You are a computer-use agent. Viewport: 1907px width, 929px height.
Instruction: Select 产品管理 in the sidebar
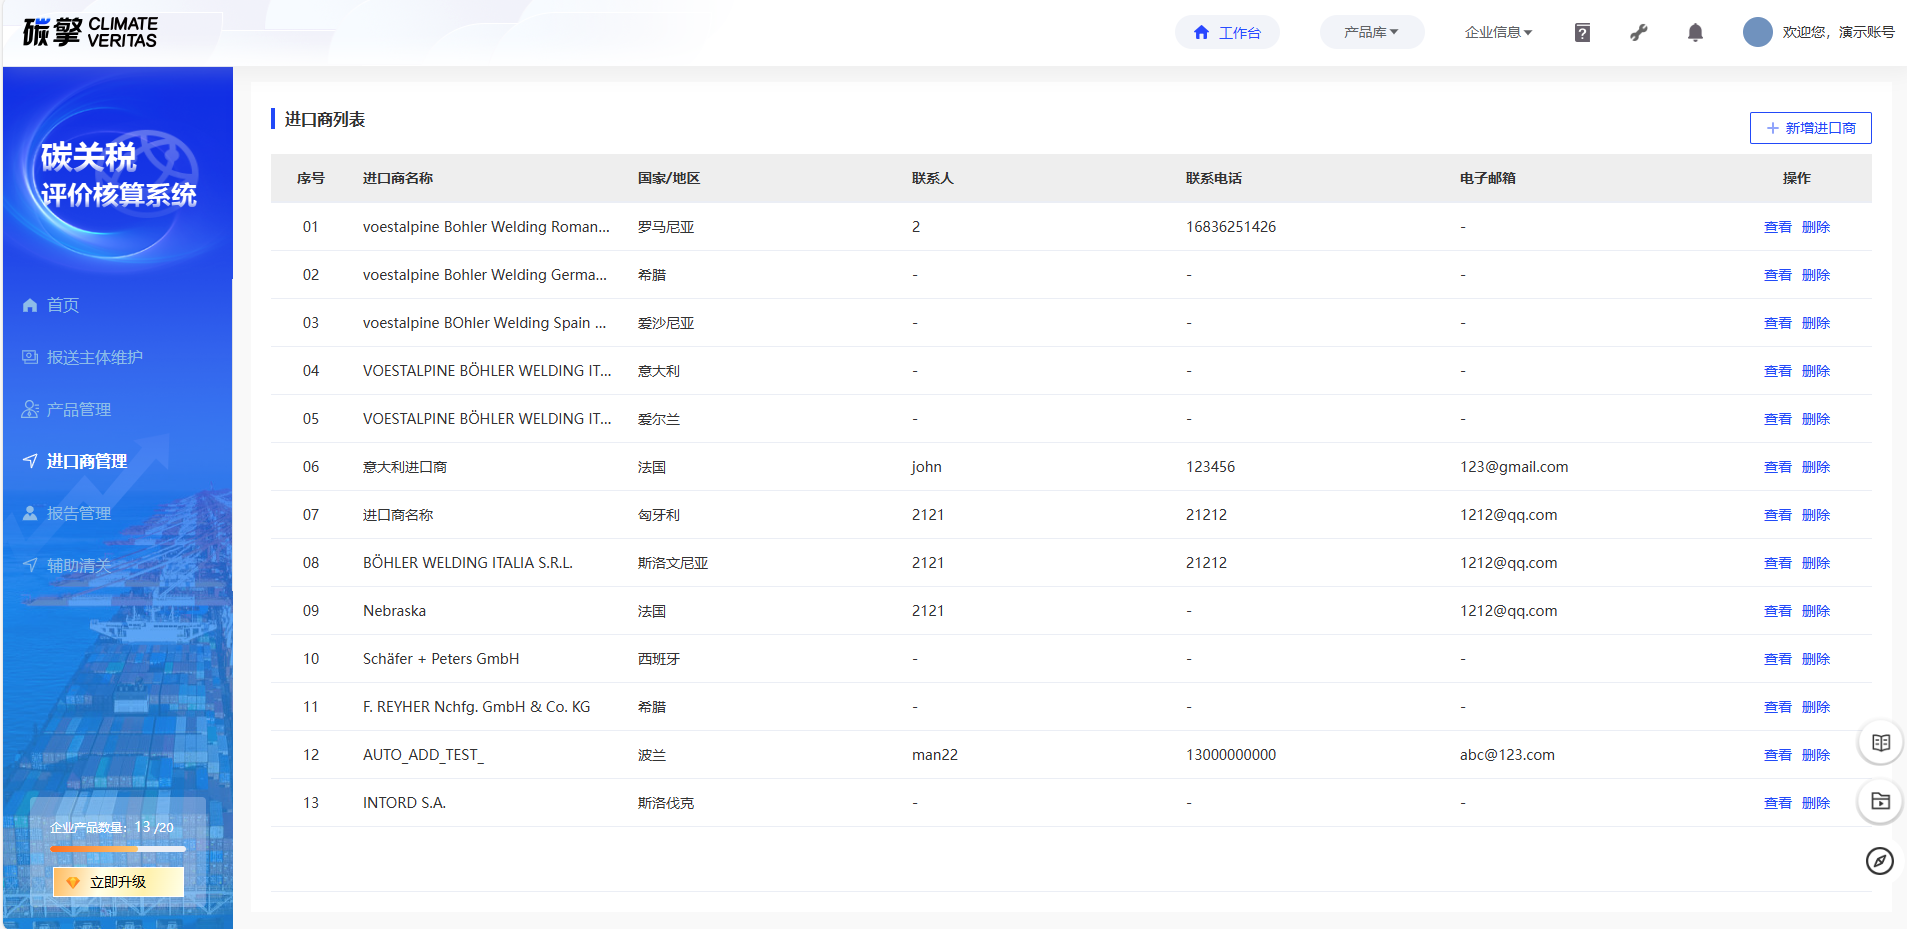(78, 409)
